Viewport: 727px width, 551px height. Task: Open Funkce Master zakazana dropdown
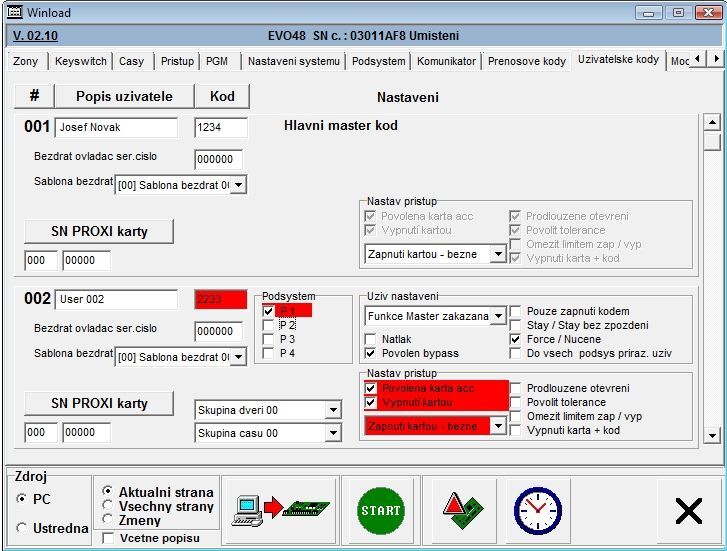(498, 316)
